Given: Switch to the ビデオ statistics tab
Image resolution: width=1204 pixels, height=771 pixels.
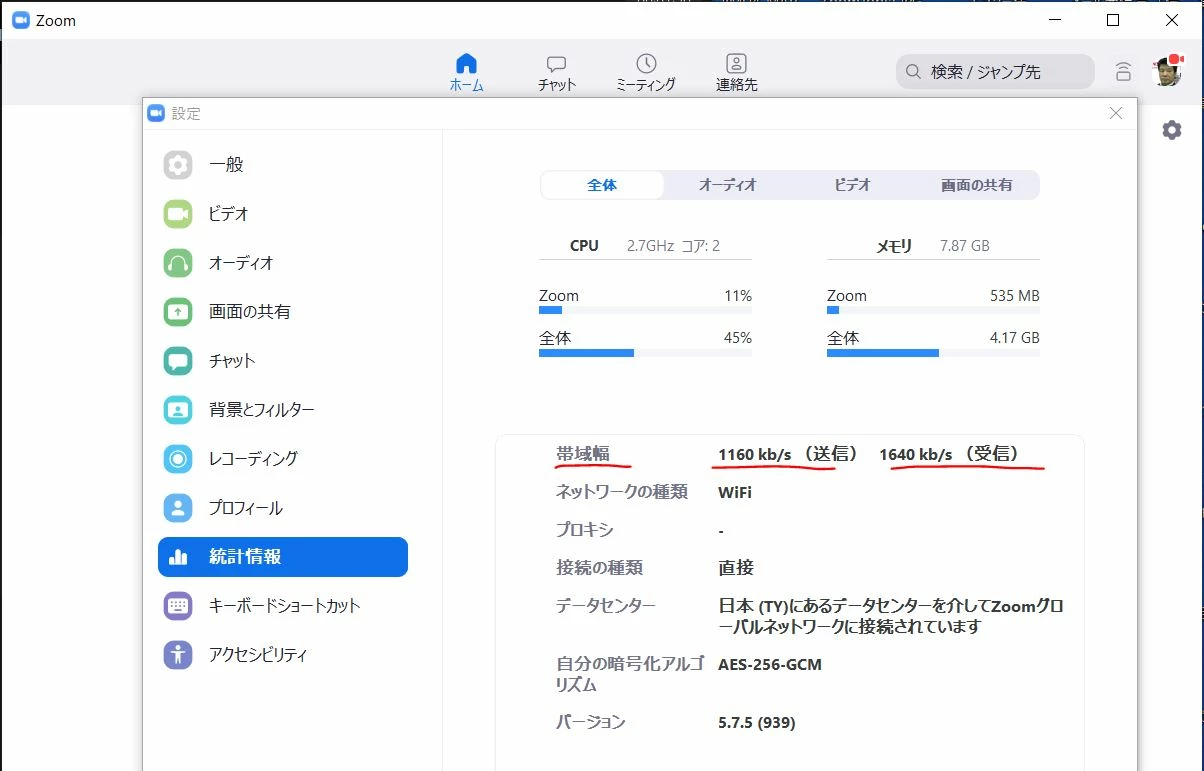Looking at the screenshot, I should point(852,185).
